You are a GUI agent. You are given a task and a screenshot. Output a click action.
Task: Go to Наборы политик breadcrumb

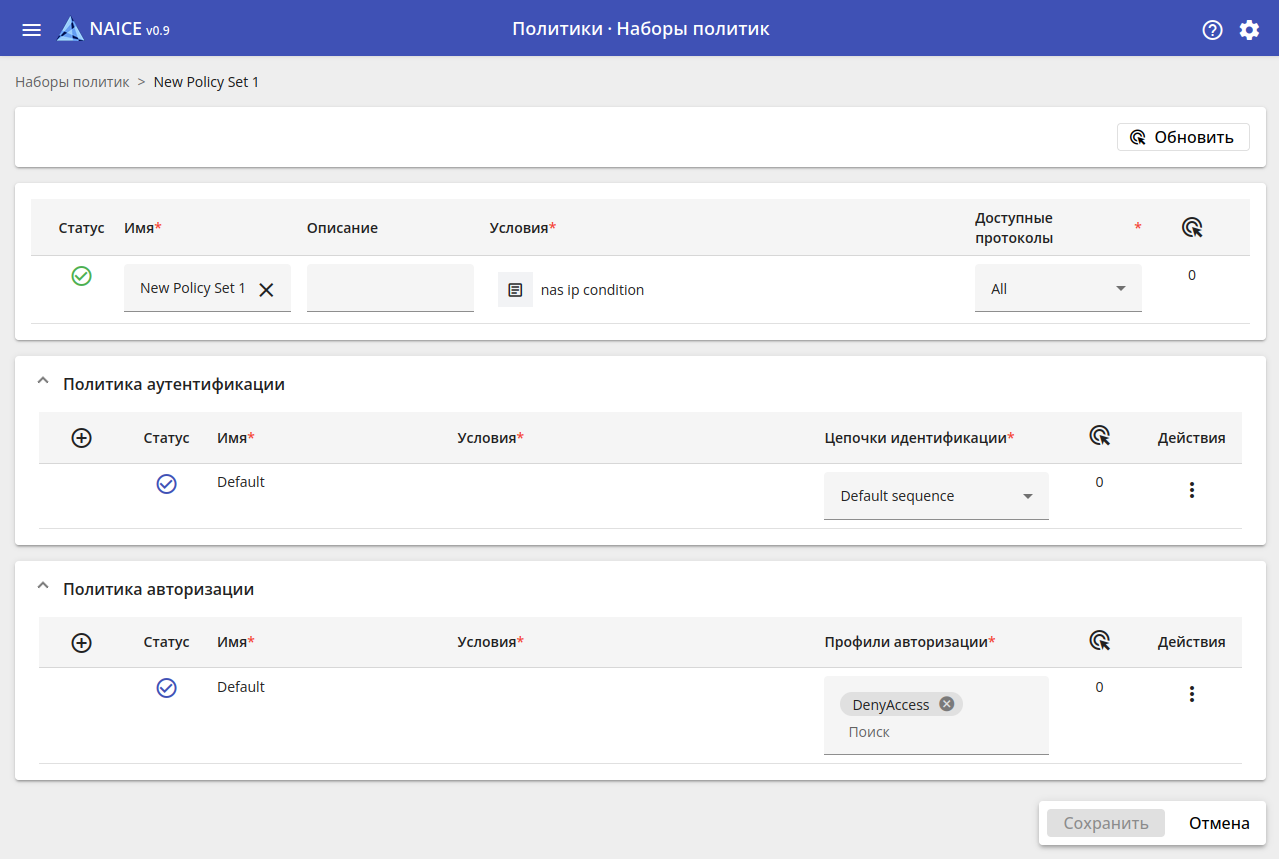tap(72, 82)
